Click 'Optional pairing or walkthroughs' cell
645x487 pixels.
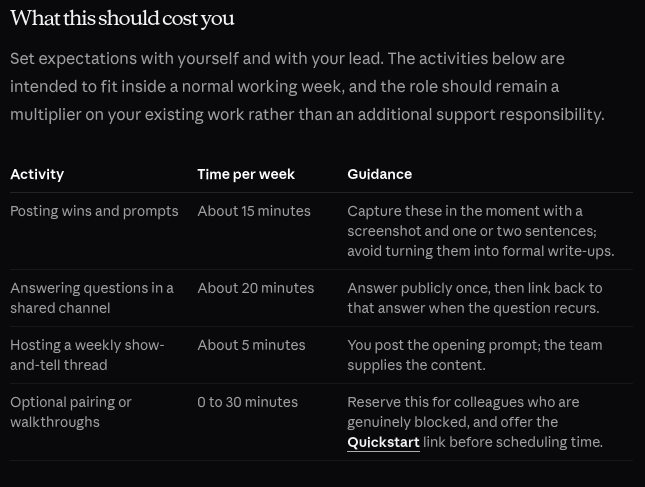[x=71, y=412]
